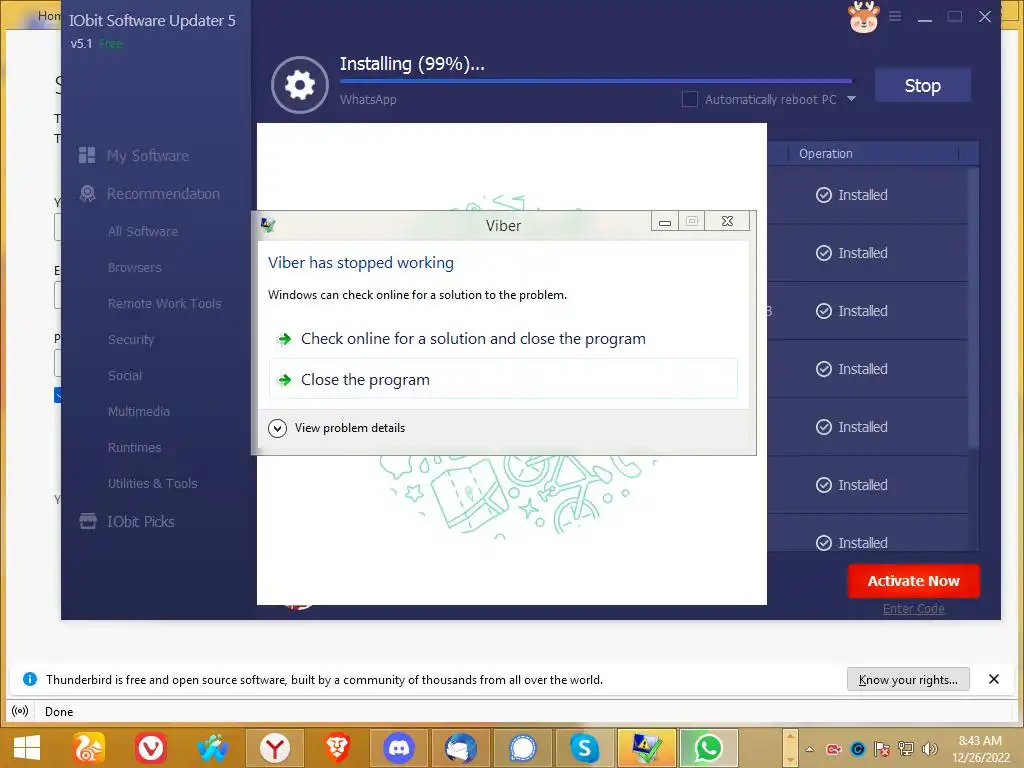
Task: Click the volume speaker tray icon
Action: tap(929, 749)
